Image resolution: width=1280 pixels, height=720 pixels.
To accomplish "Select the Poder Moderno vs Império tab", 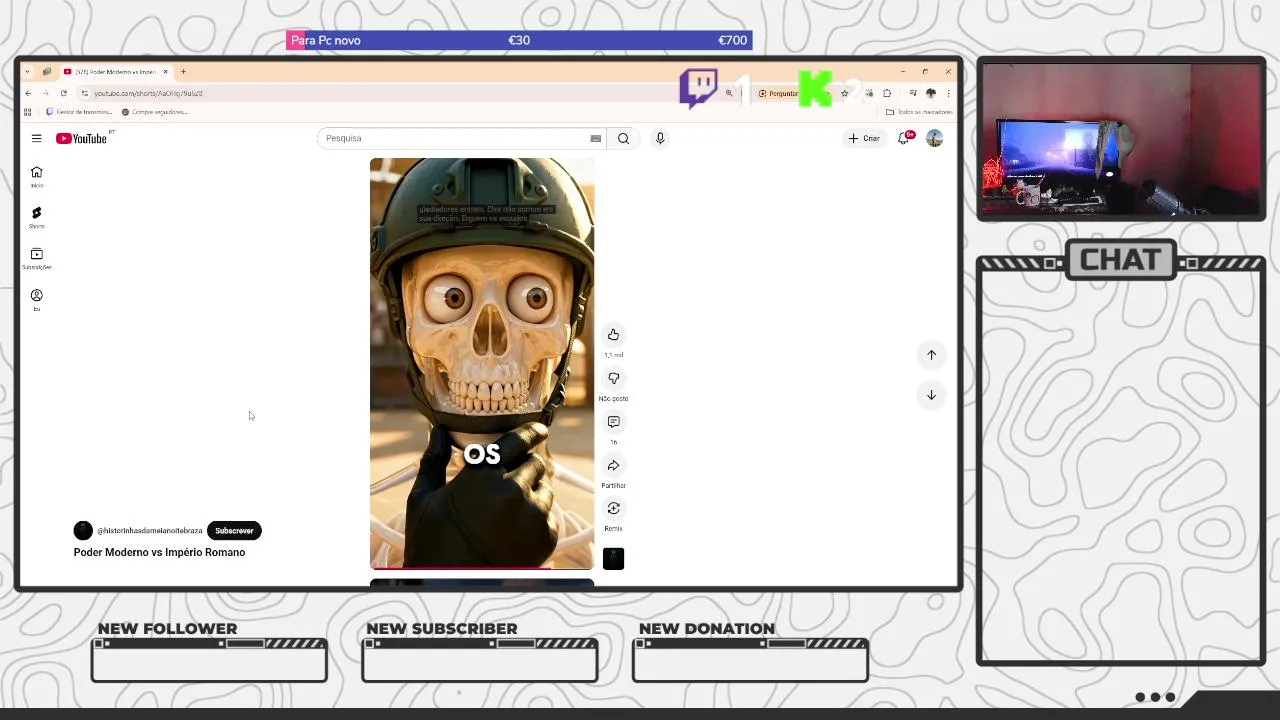I will pos(115,72).
